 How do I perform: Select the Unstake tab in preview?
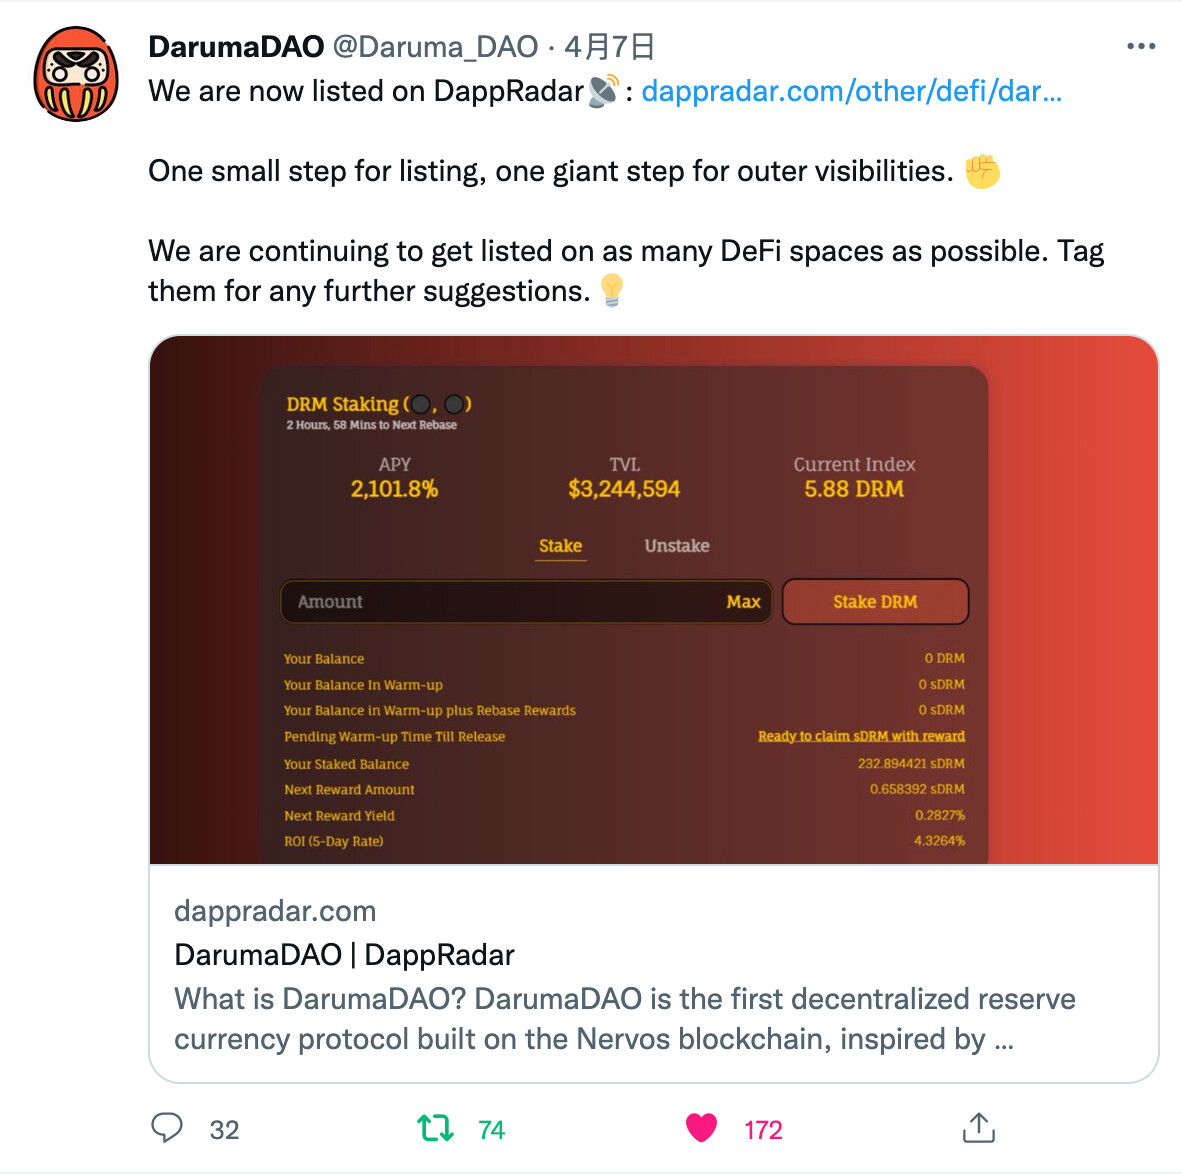676,546
